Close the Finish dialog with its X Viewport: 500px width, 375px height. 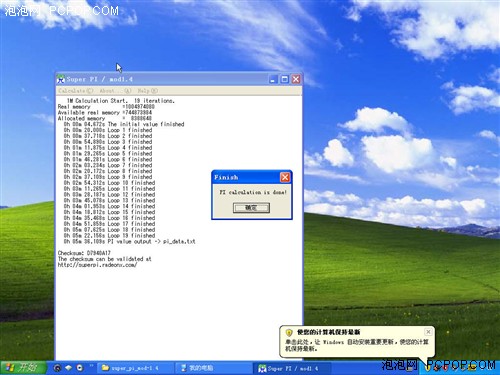coord(285,177)
